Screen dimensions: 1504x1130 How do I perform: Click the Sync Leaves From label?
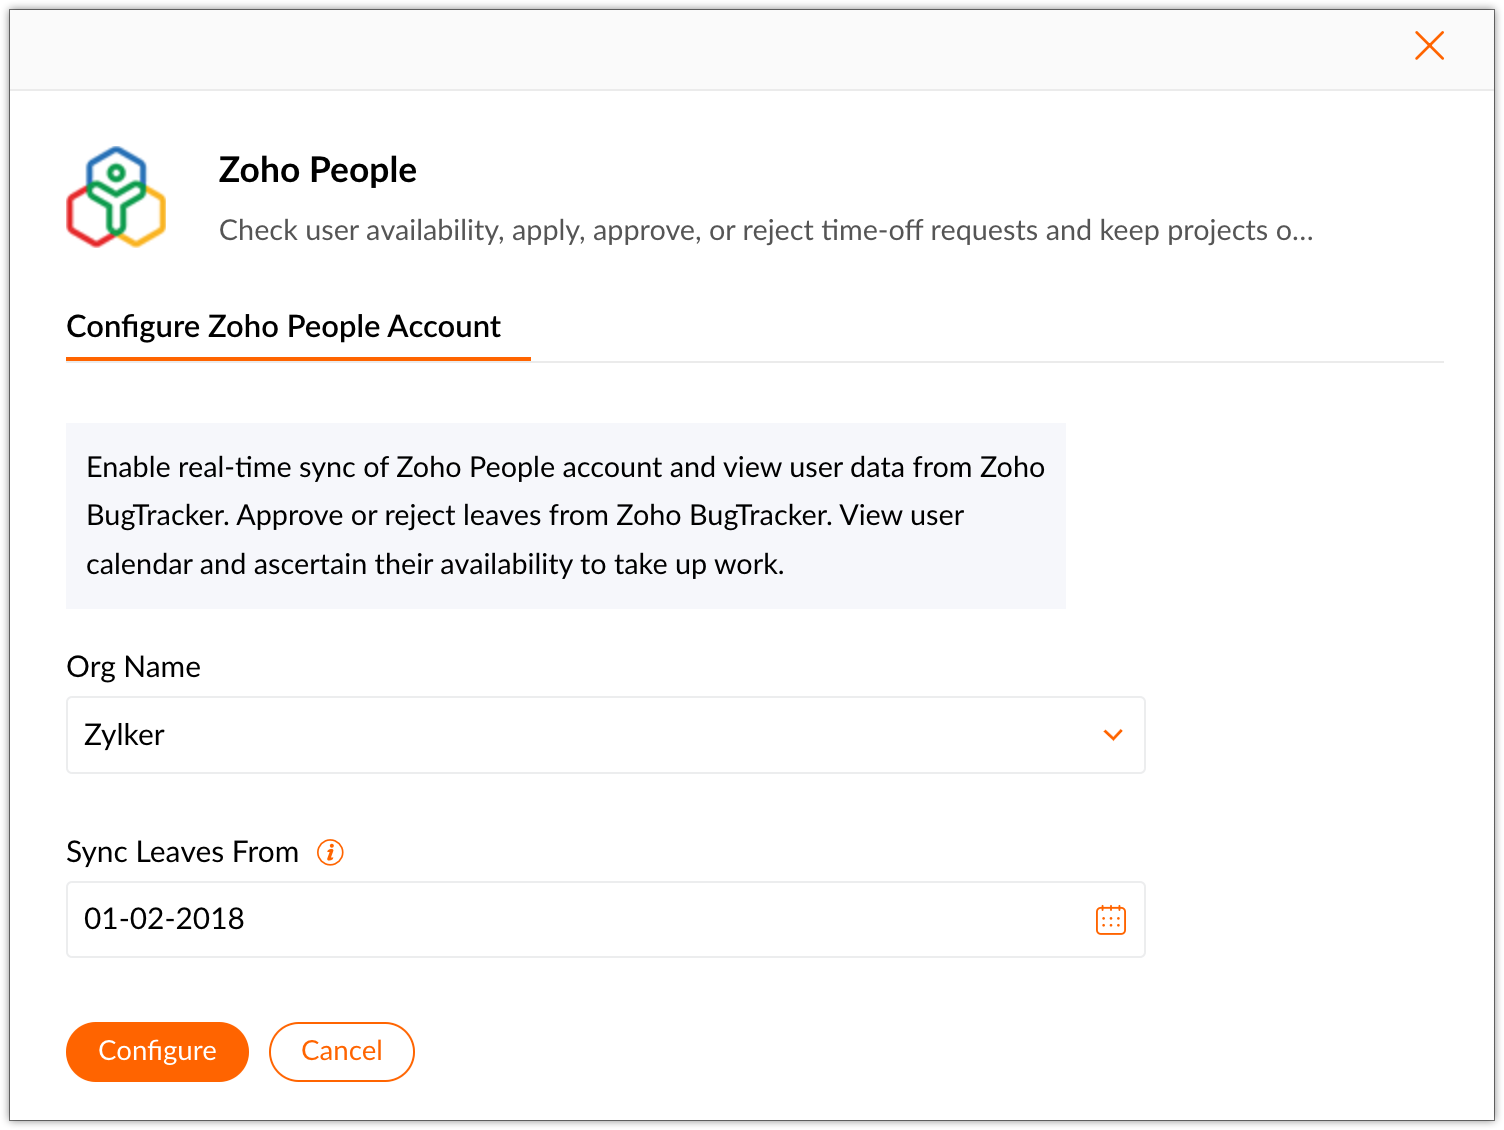[182, 852]
